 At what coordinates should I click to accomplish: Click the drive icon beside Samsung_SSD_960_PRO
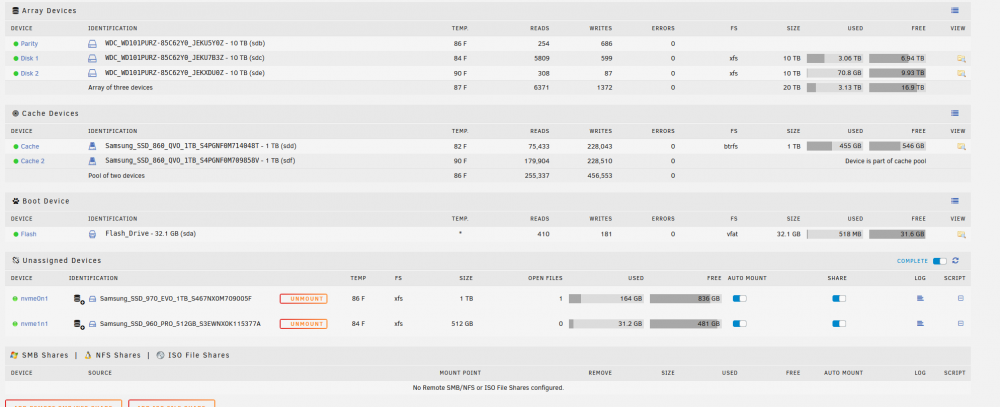coord(92,324)
